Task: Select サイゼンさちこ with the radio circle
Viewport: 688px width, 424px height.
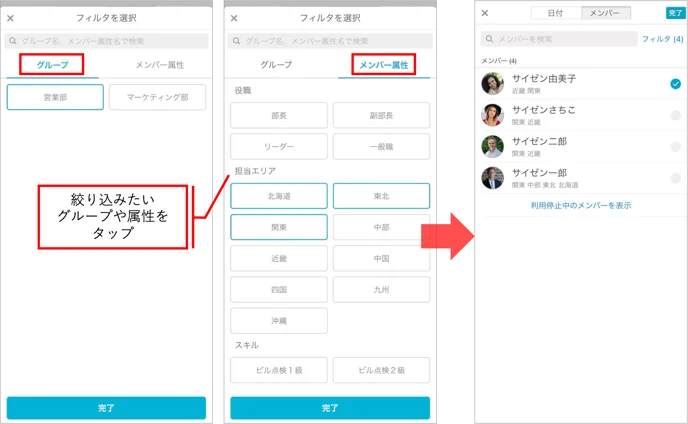Action: [675, 115]
